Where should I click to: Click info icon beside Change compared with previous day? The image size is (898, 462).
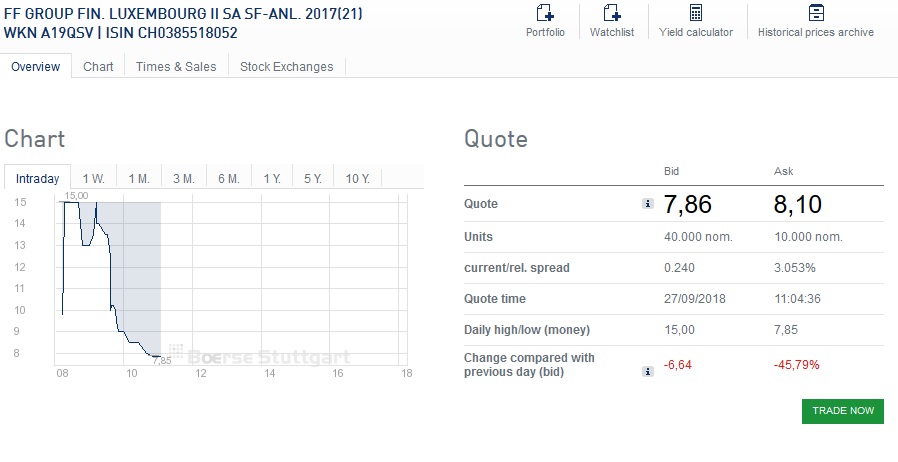648,372
